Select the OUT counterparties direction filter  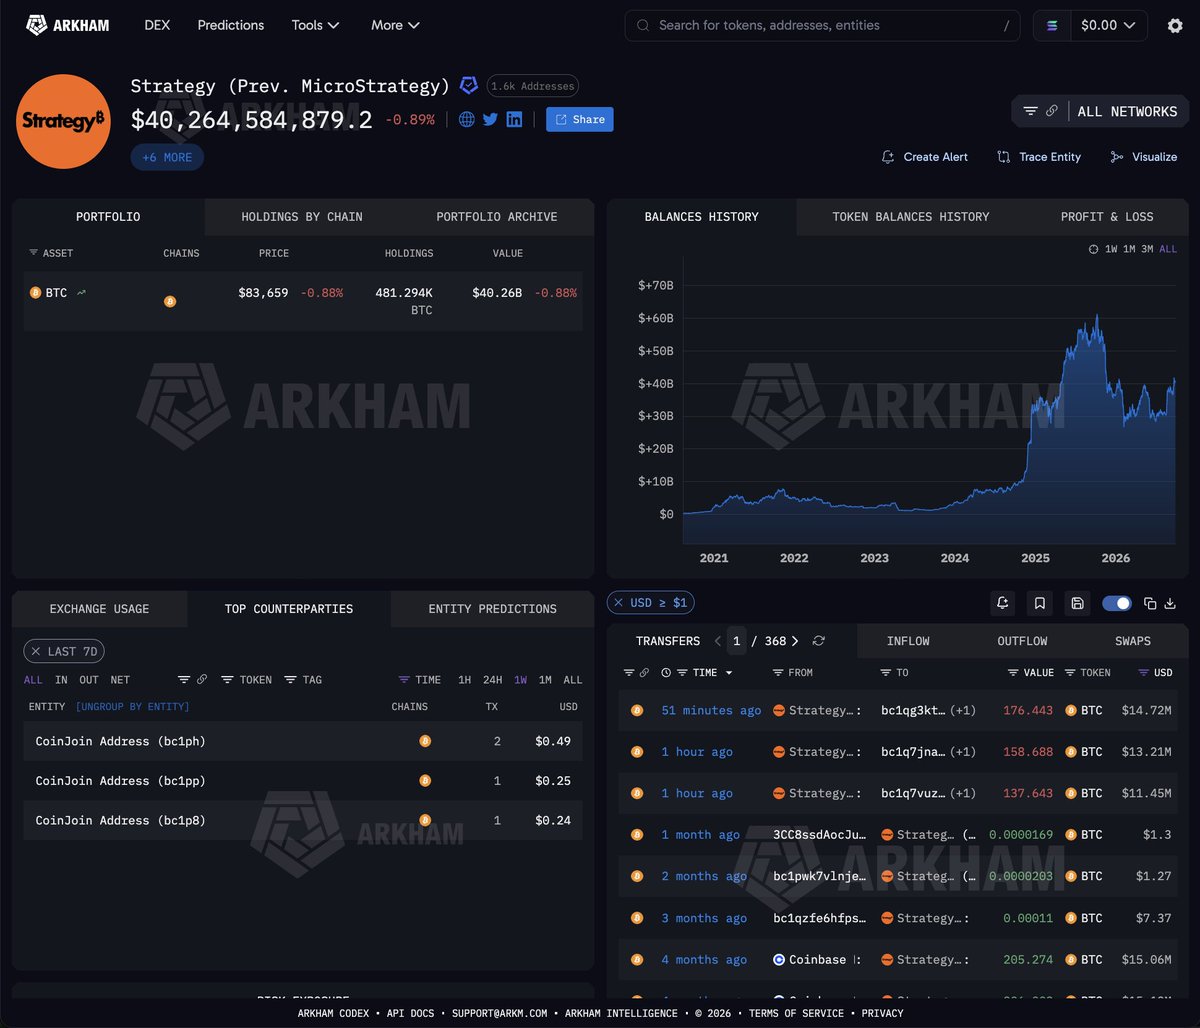coord(89,680)
